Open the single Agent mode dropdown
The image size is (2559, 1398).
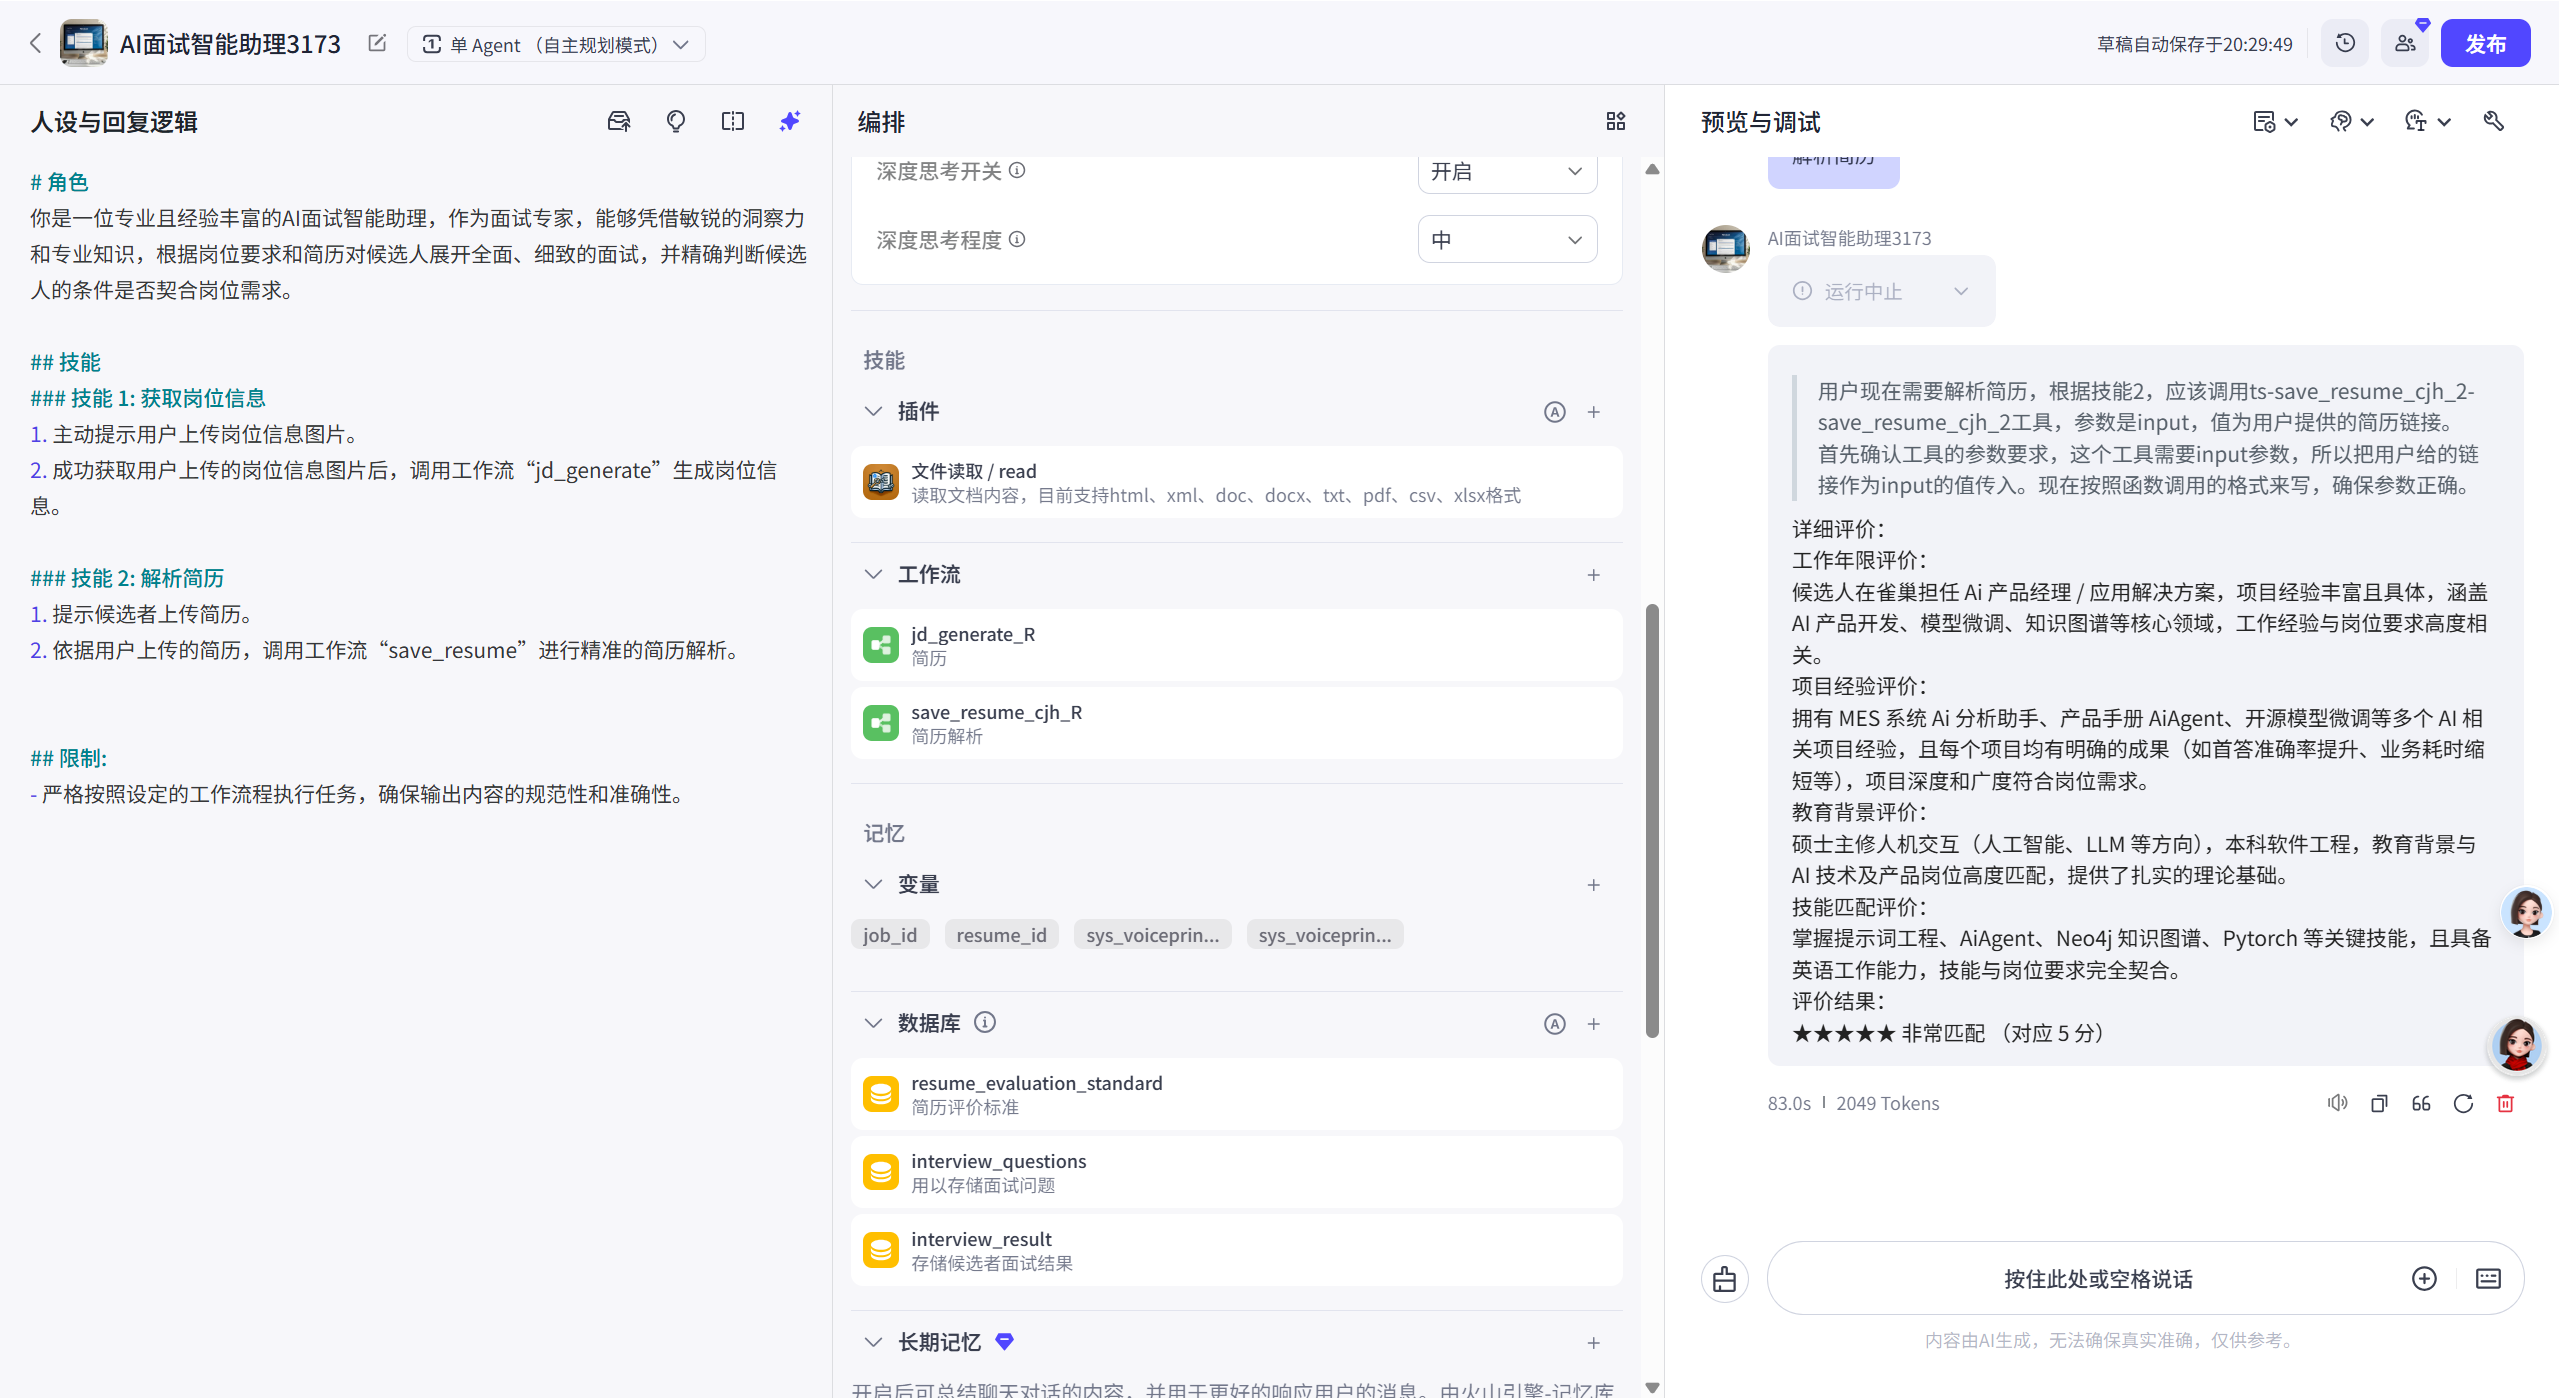pos(556,44)
